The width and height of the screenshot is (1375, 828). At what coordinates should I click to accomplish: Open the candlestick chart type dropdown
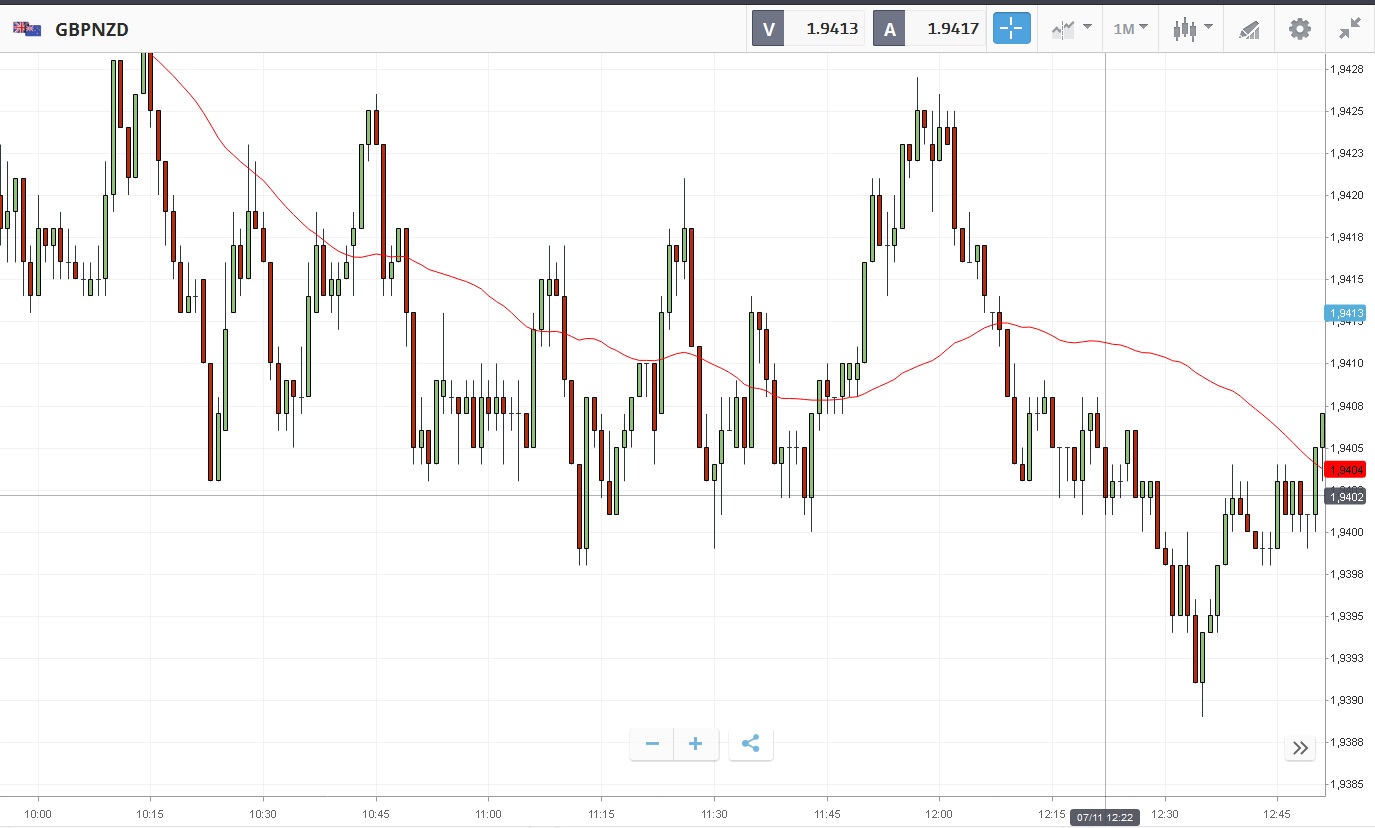[1193, 28]
